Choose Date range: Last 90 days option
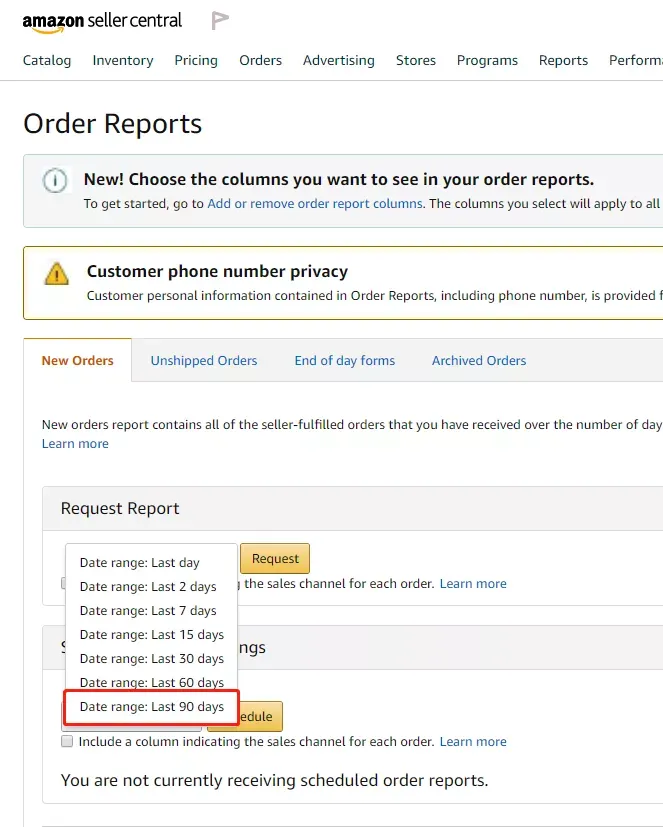 (151, 707)
